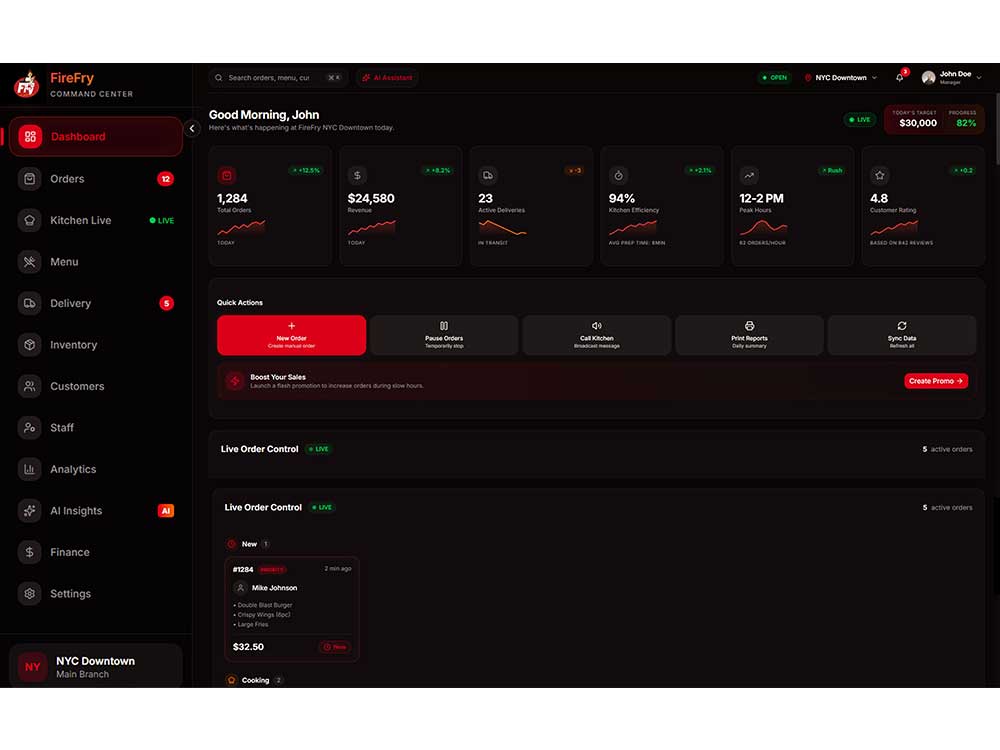Click the NY branch badge
This screenshot has height=750, width=1000.
tap(32, 666)
